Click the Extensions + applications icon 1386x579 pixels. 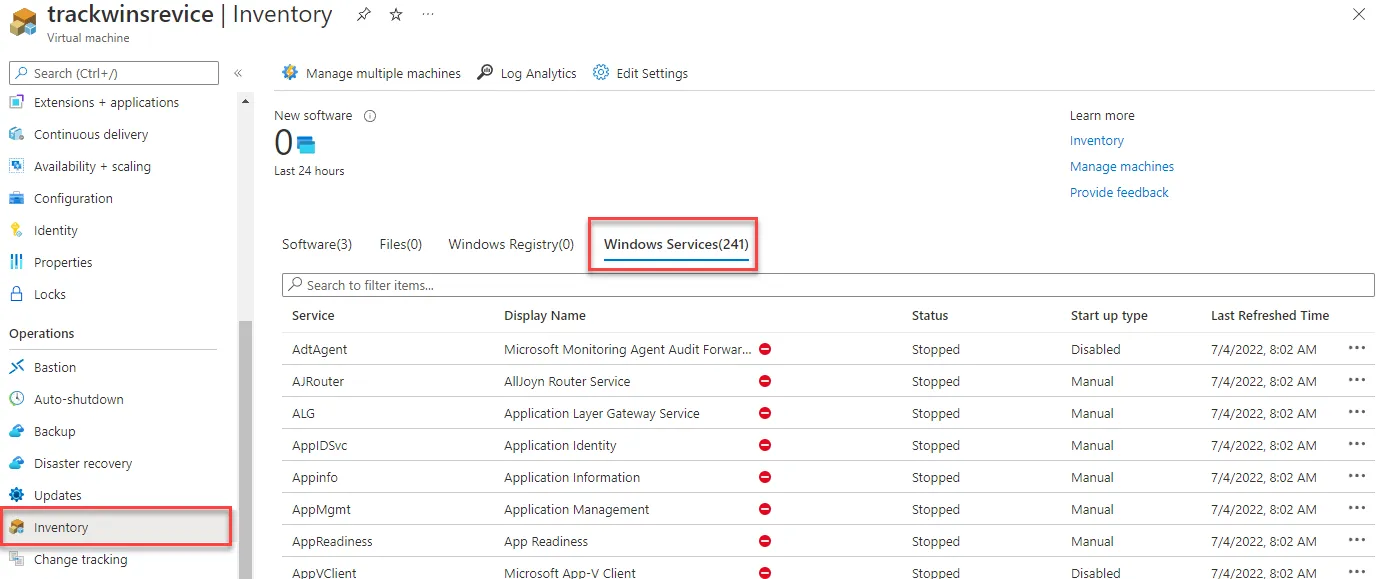[16, 102]
